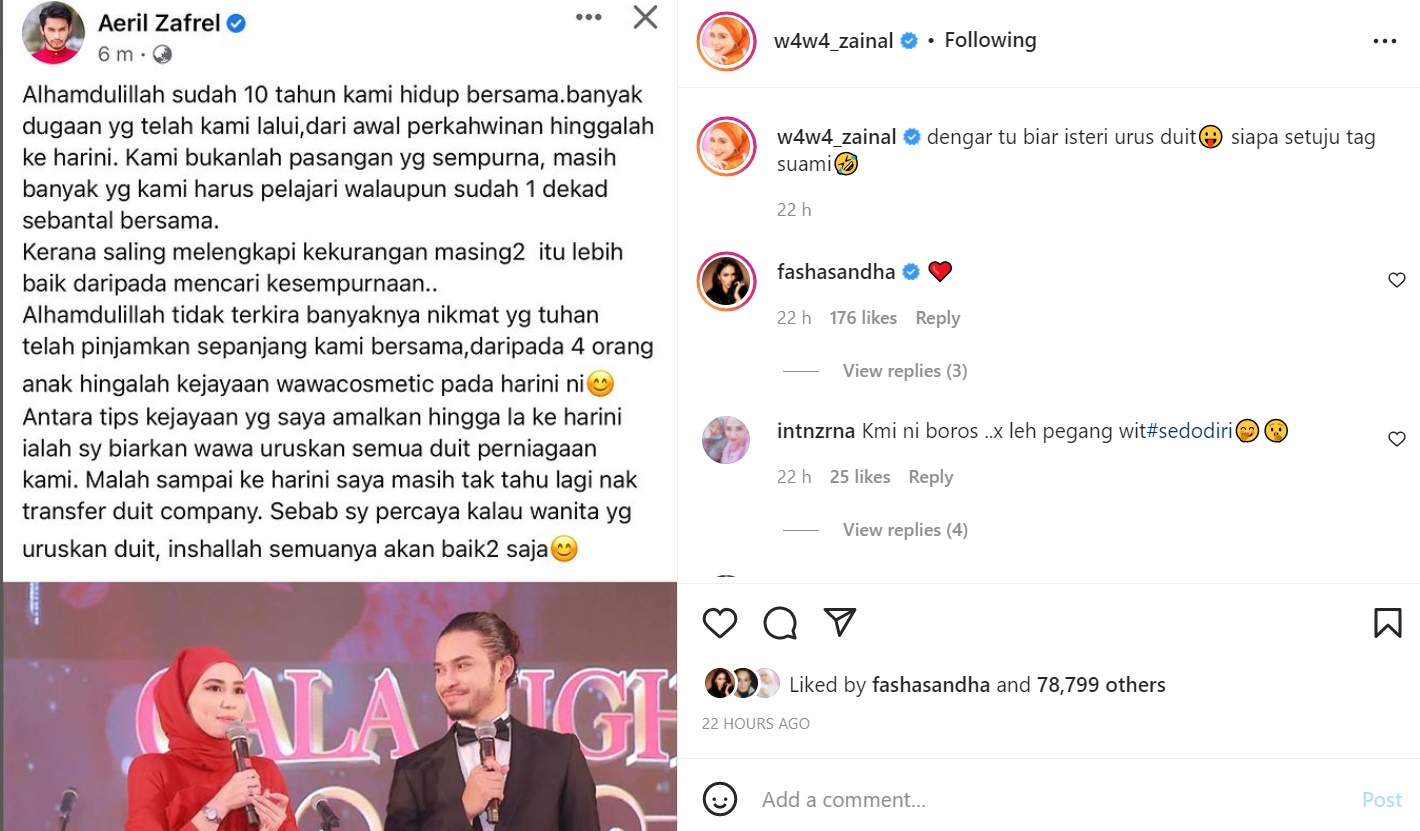Reply to intnzrna's comment
Screen dimensions: 1420x831
[930, 477]
